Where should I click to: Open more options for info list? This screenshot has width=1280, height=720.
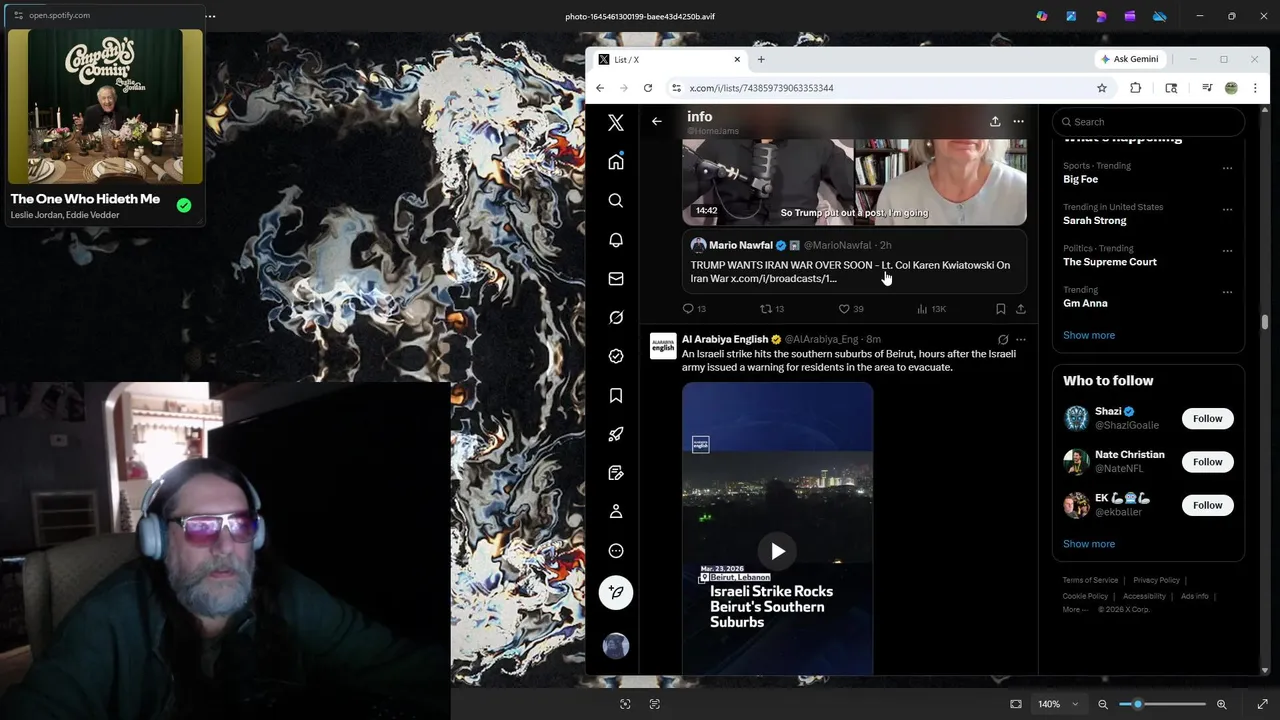point(1018,121)
